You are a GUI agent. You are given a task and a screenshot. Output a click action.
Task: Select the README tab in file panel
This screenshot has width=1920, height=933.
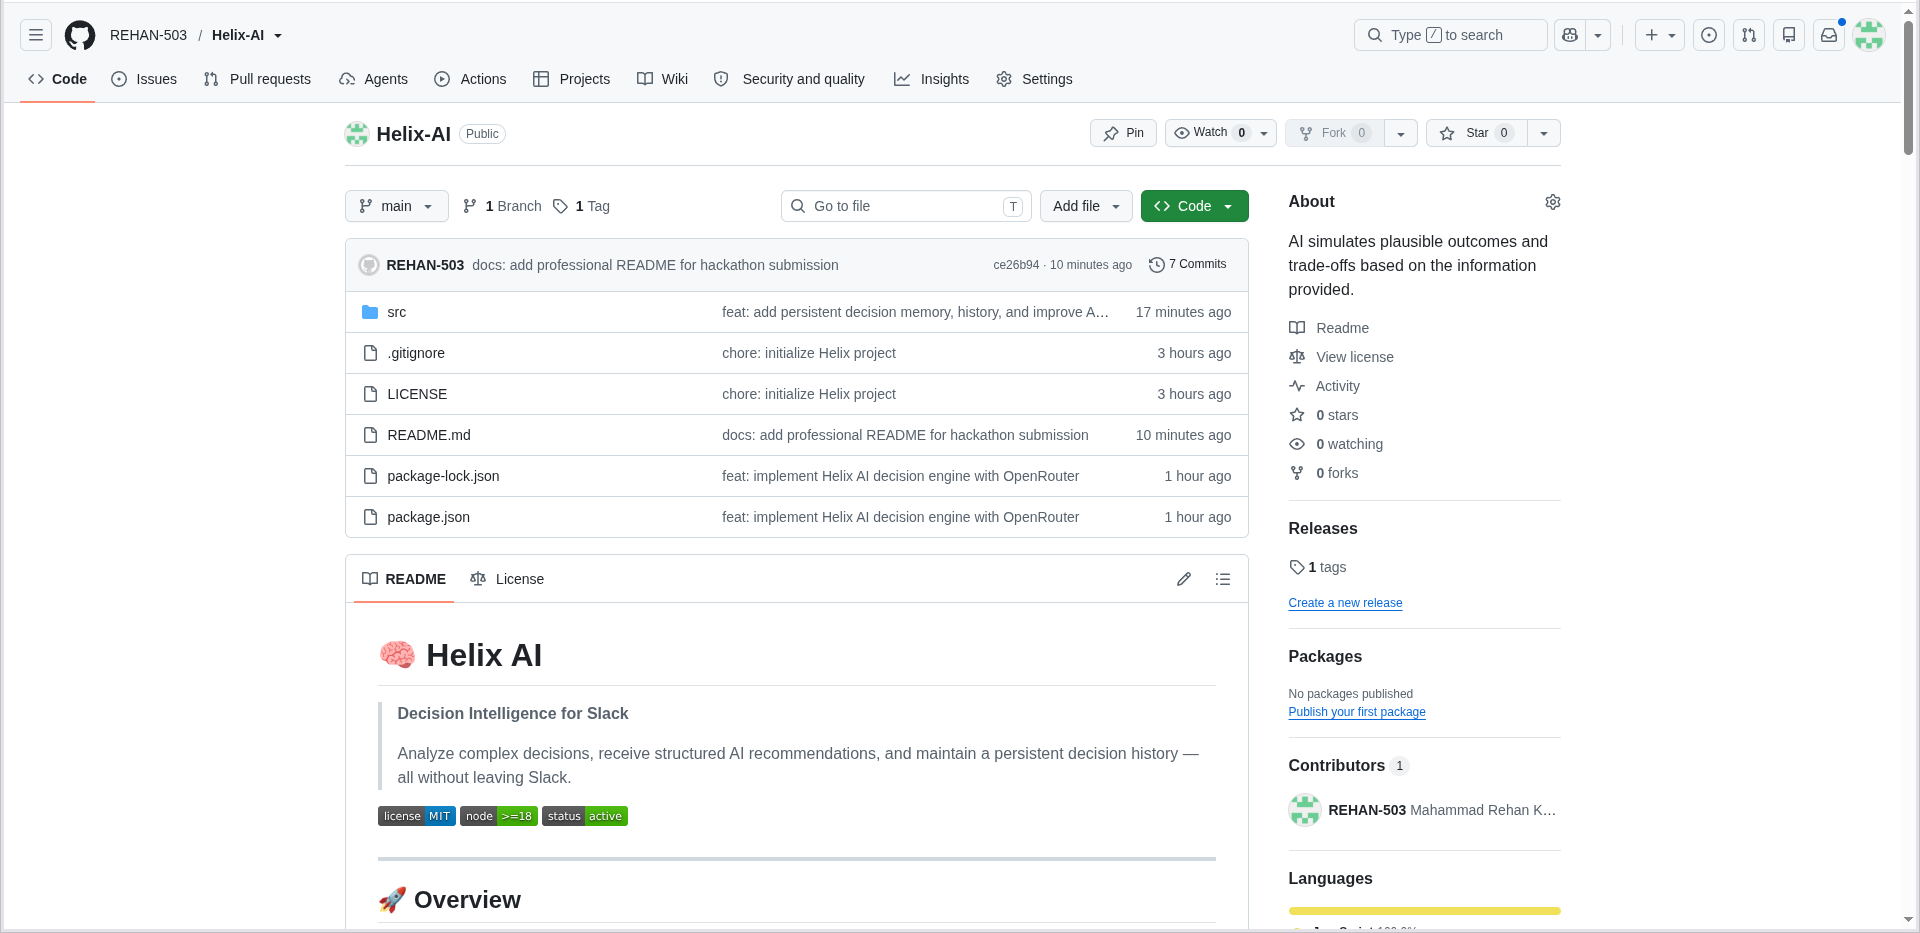click(404, 579)
